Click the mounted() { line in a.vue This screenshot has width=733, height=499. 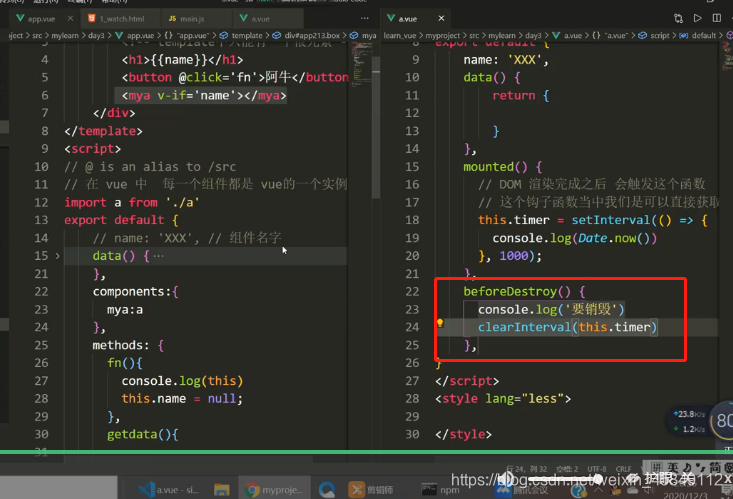coord(503,167)
